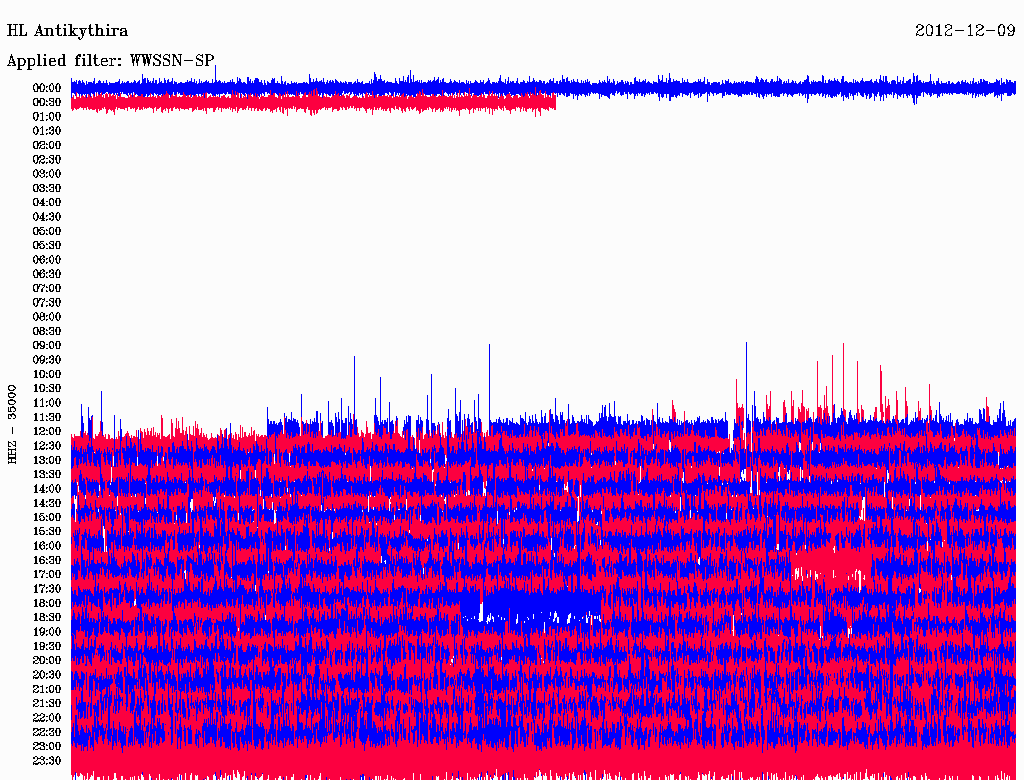The width and height of the screenshot is (1024, 780).
Task: Select the 06:00 time label
Action: coord(47,259)
